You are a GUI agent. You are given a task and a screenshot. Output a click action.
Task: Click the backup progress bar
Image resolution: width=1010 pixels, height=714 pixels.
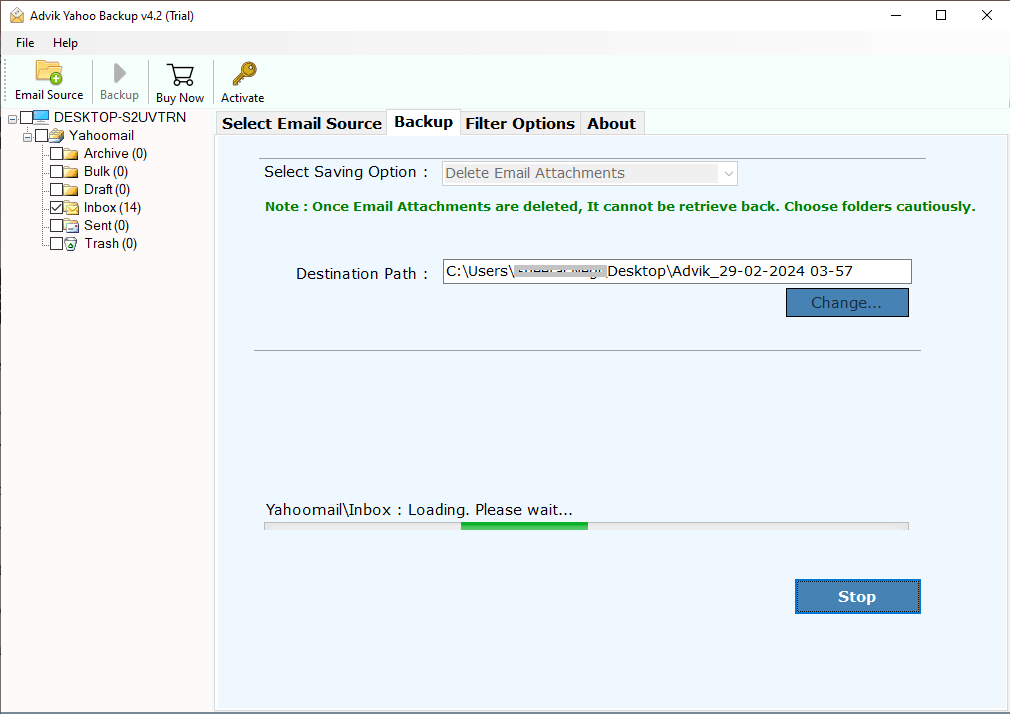[586, 526]
